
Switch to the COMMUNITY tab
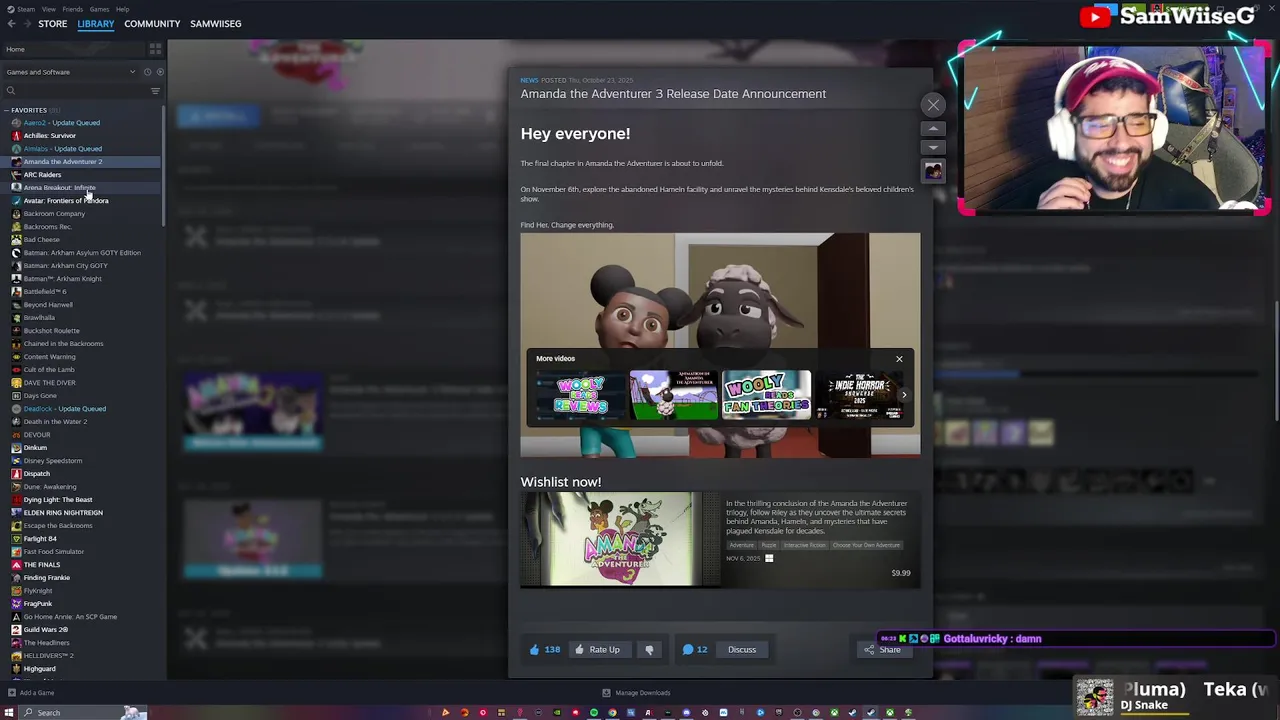(x=152, y=23)
